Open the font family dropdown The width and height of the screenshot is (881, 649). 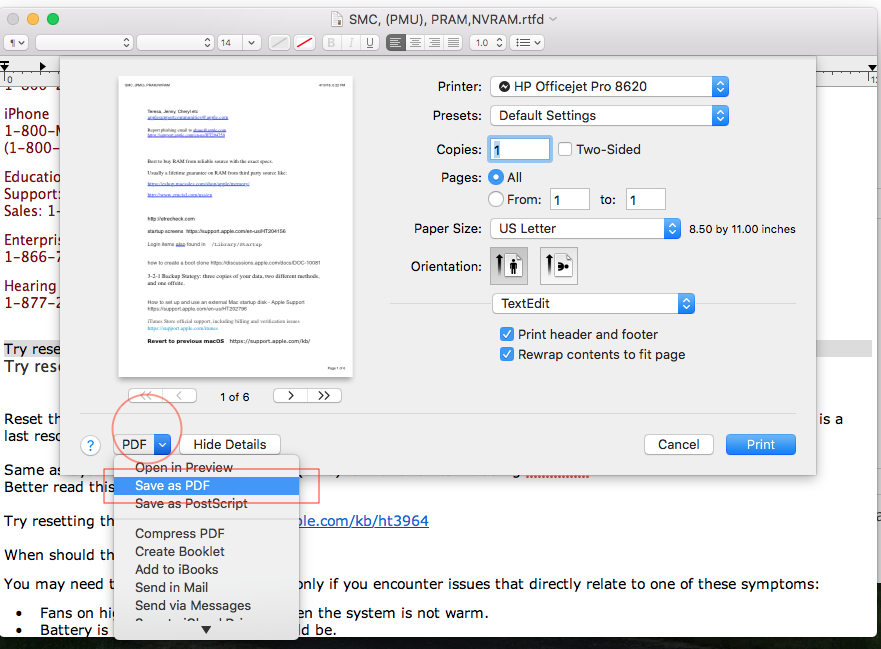click(84, 43)
